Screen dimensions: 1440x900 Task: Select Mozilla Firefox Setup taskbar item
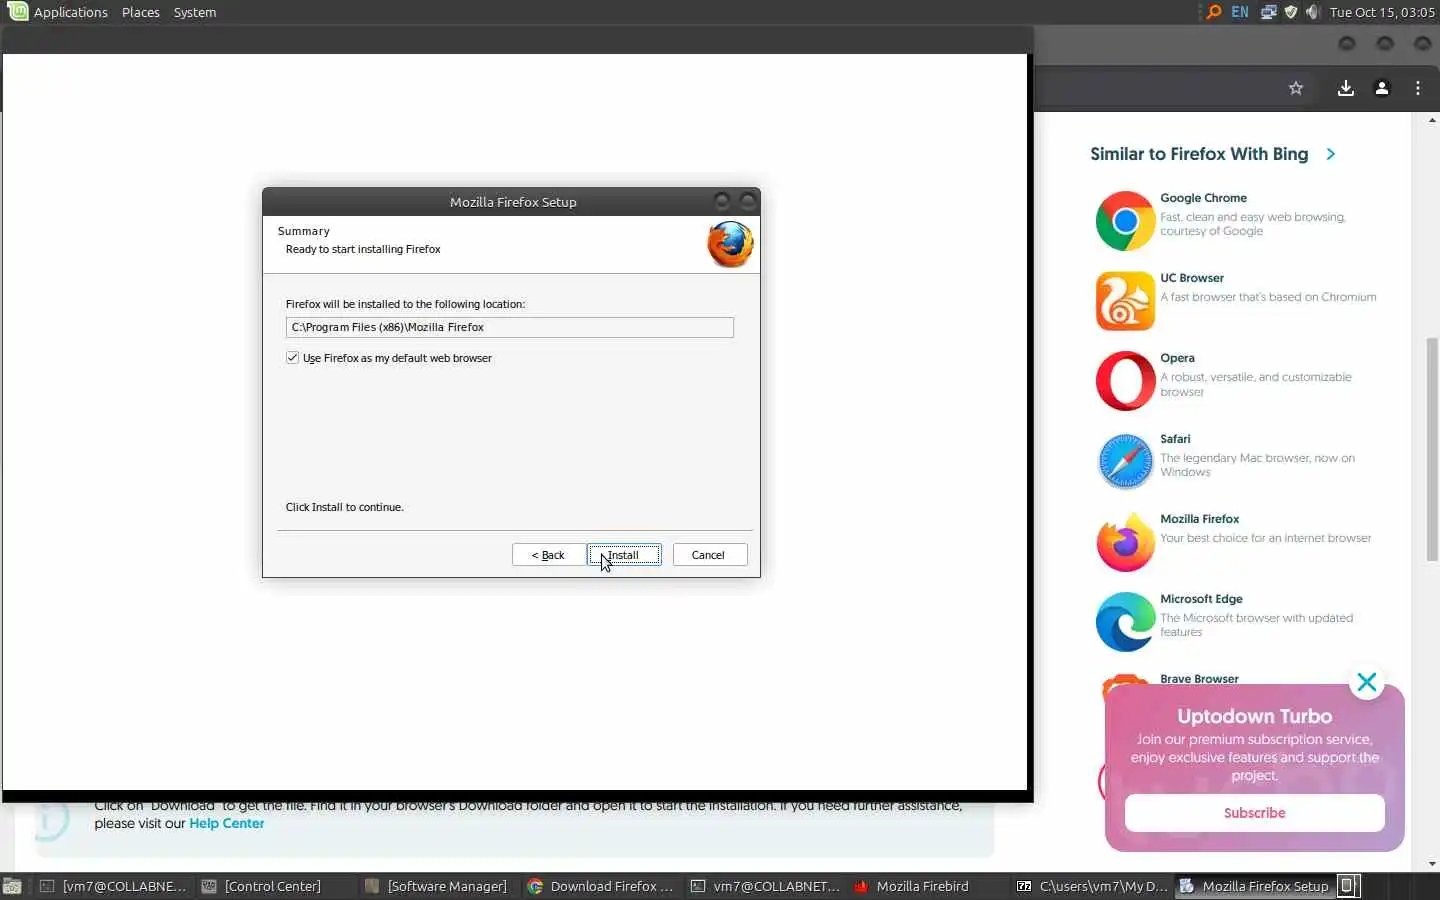[x=1254, y=886]
